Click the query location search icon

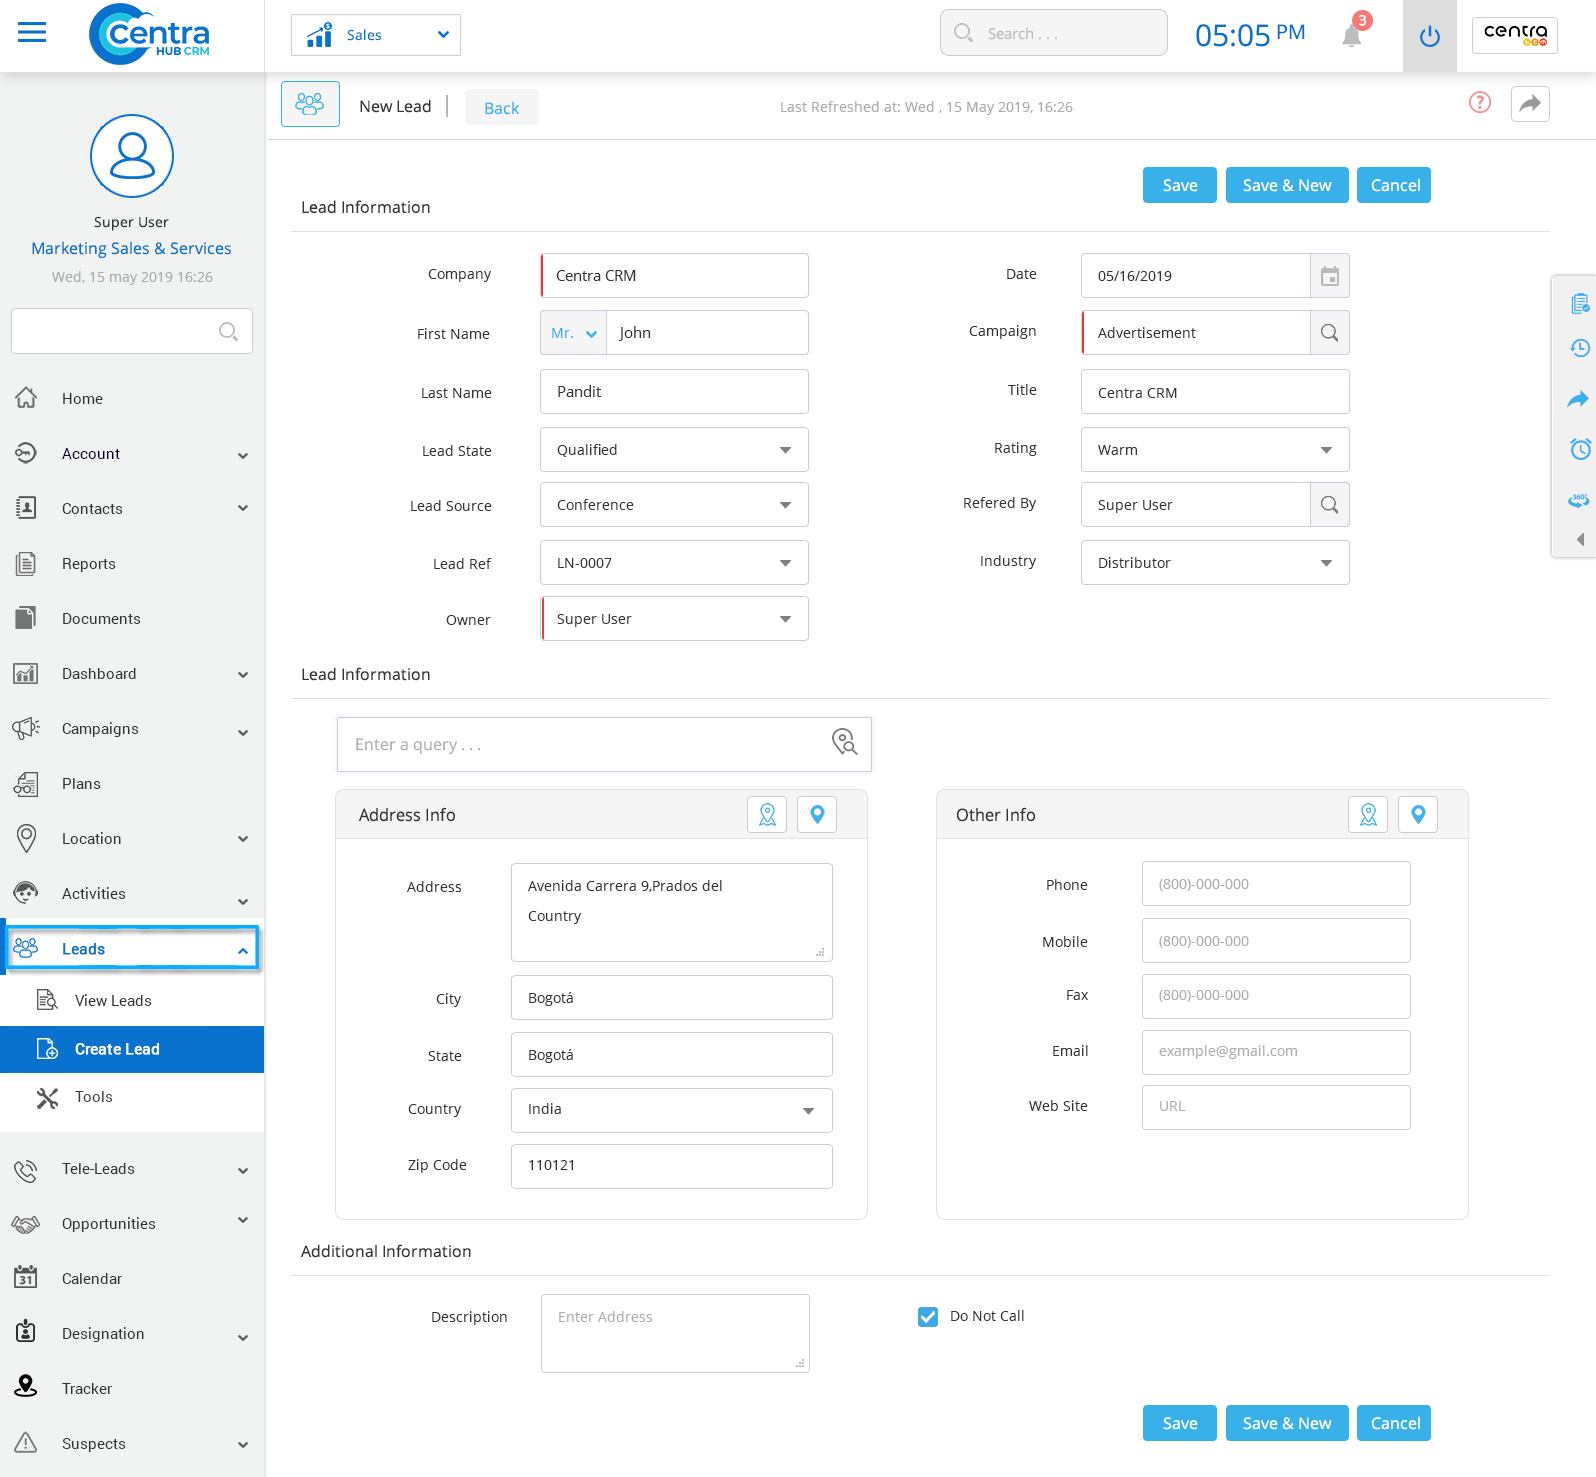click(844, 742)
